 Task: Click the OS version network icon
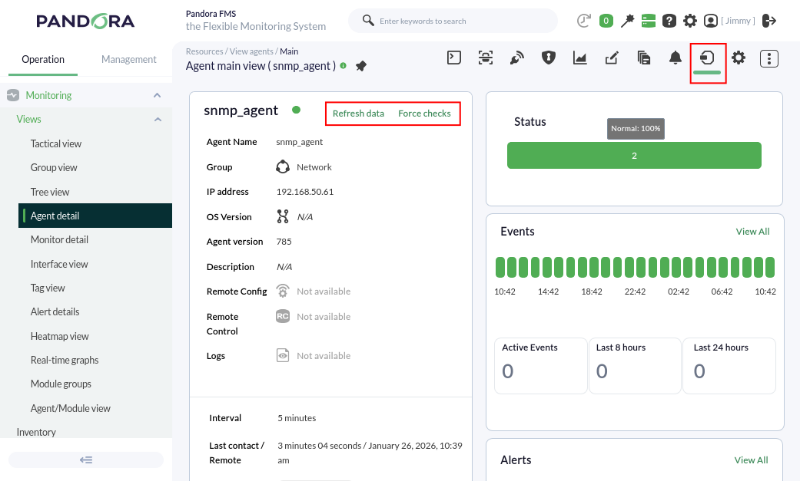tap(282, 216)
